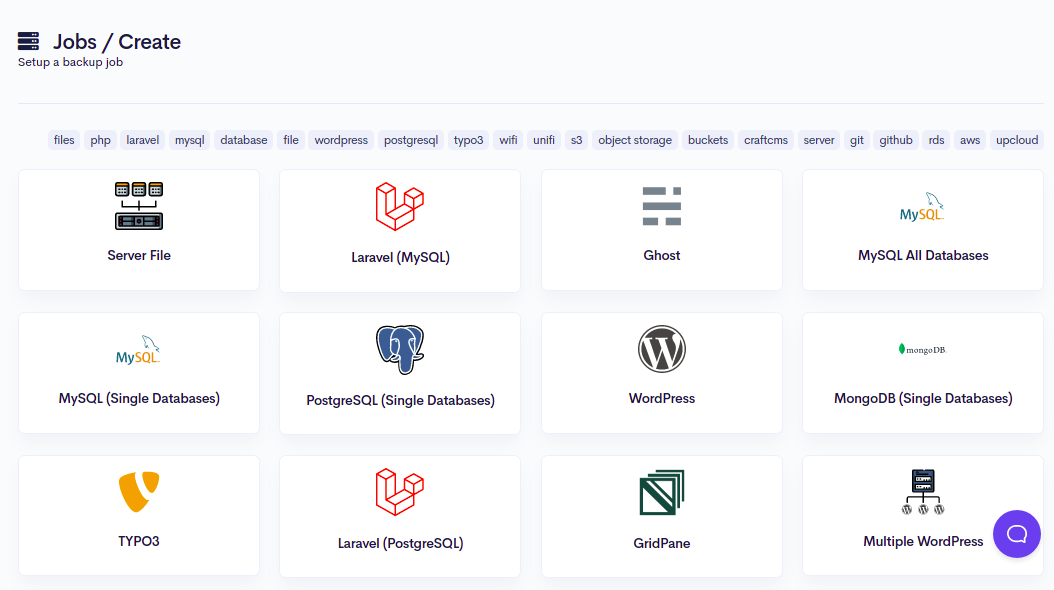Select the WordPress label
Viewport: 1054px width, 590px height.
click(x=661, y=398)
